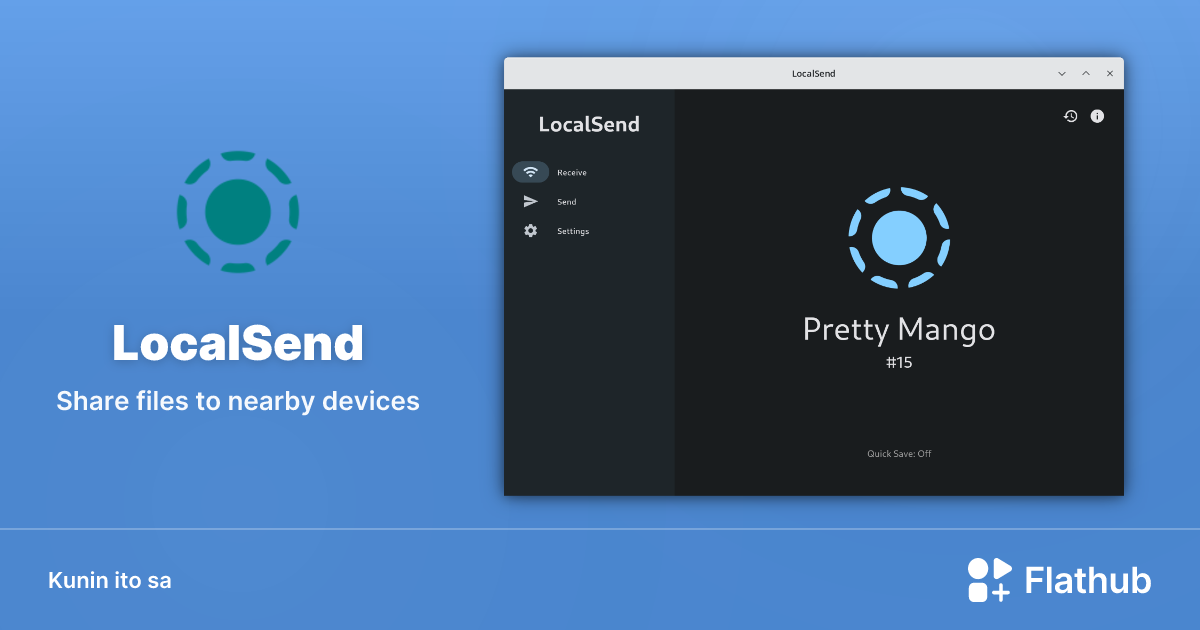Open the received files history icon

1070,116
